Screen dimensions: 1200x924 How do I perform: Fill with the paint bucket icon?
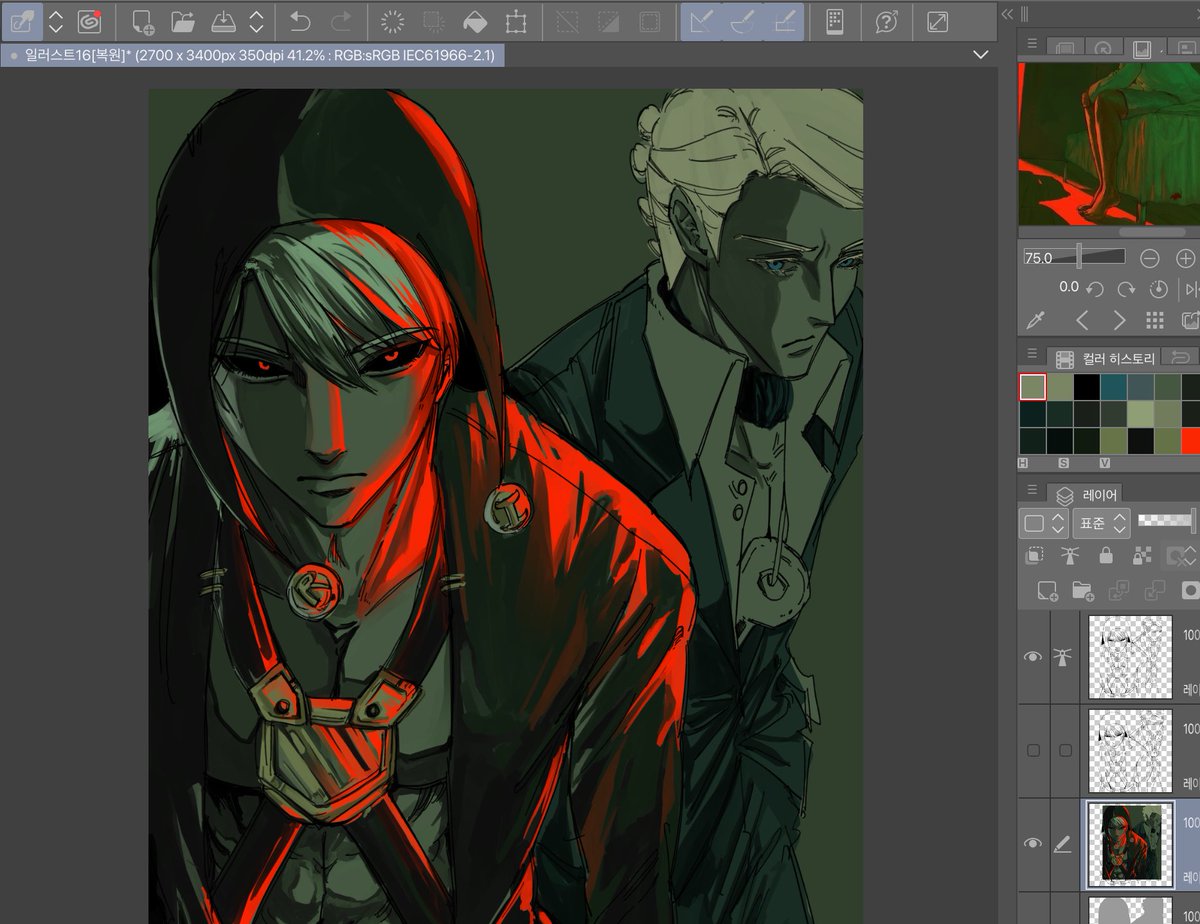tap(475, 21)
